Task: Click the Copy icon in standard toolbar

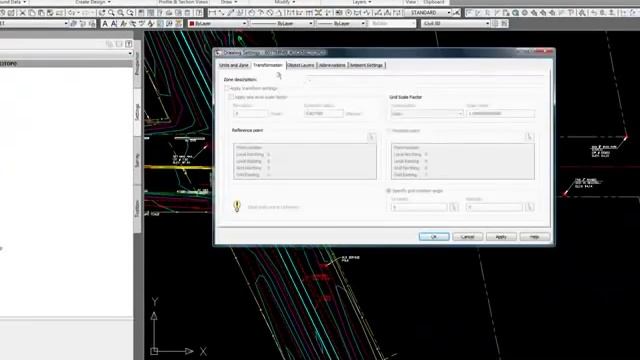Action: 32,13
